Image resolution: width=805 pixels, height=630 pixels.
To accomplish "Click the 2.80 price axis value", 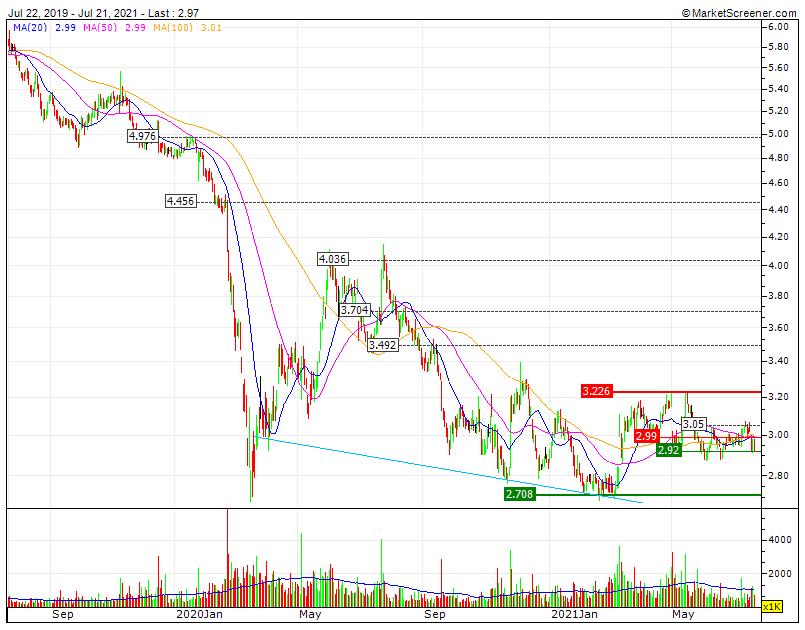I will point(778,475).
